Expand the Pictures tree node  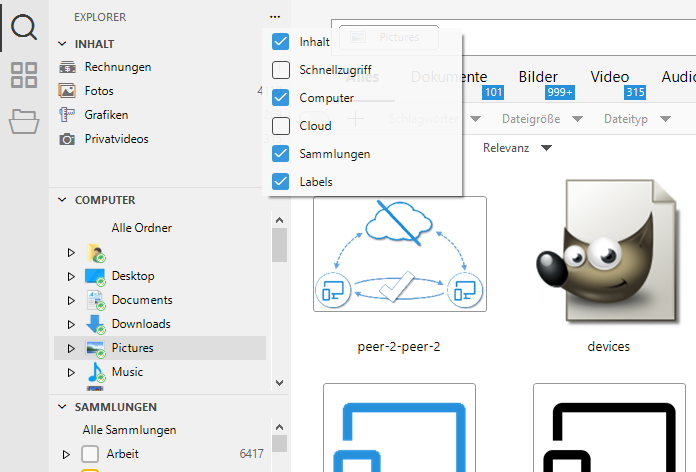71,348
